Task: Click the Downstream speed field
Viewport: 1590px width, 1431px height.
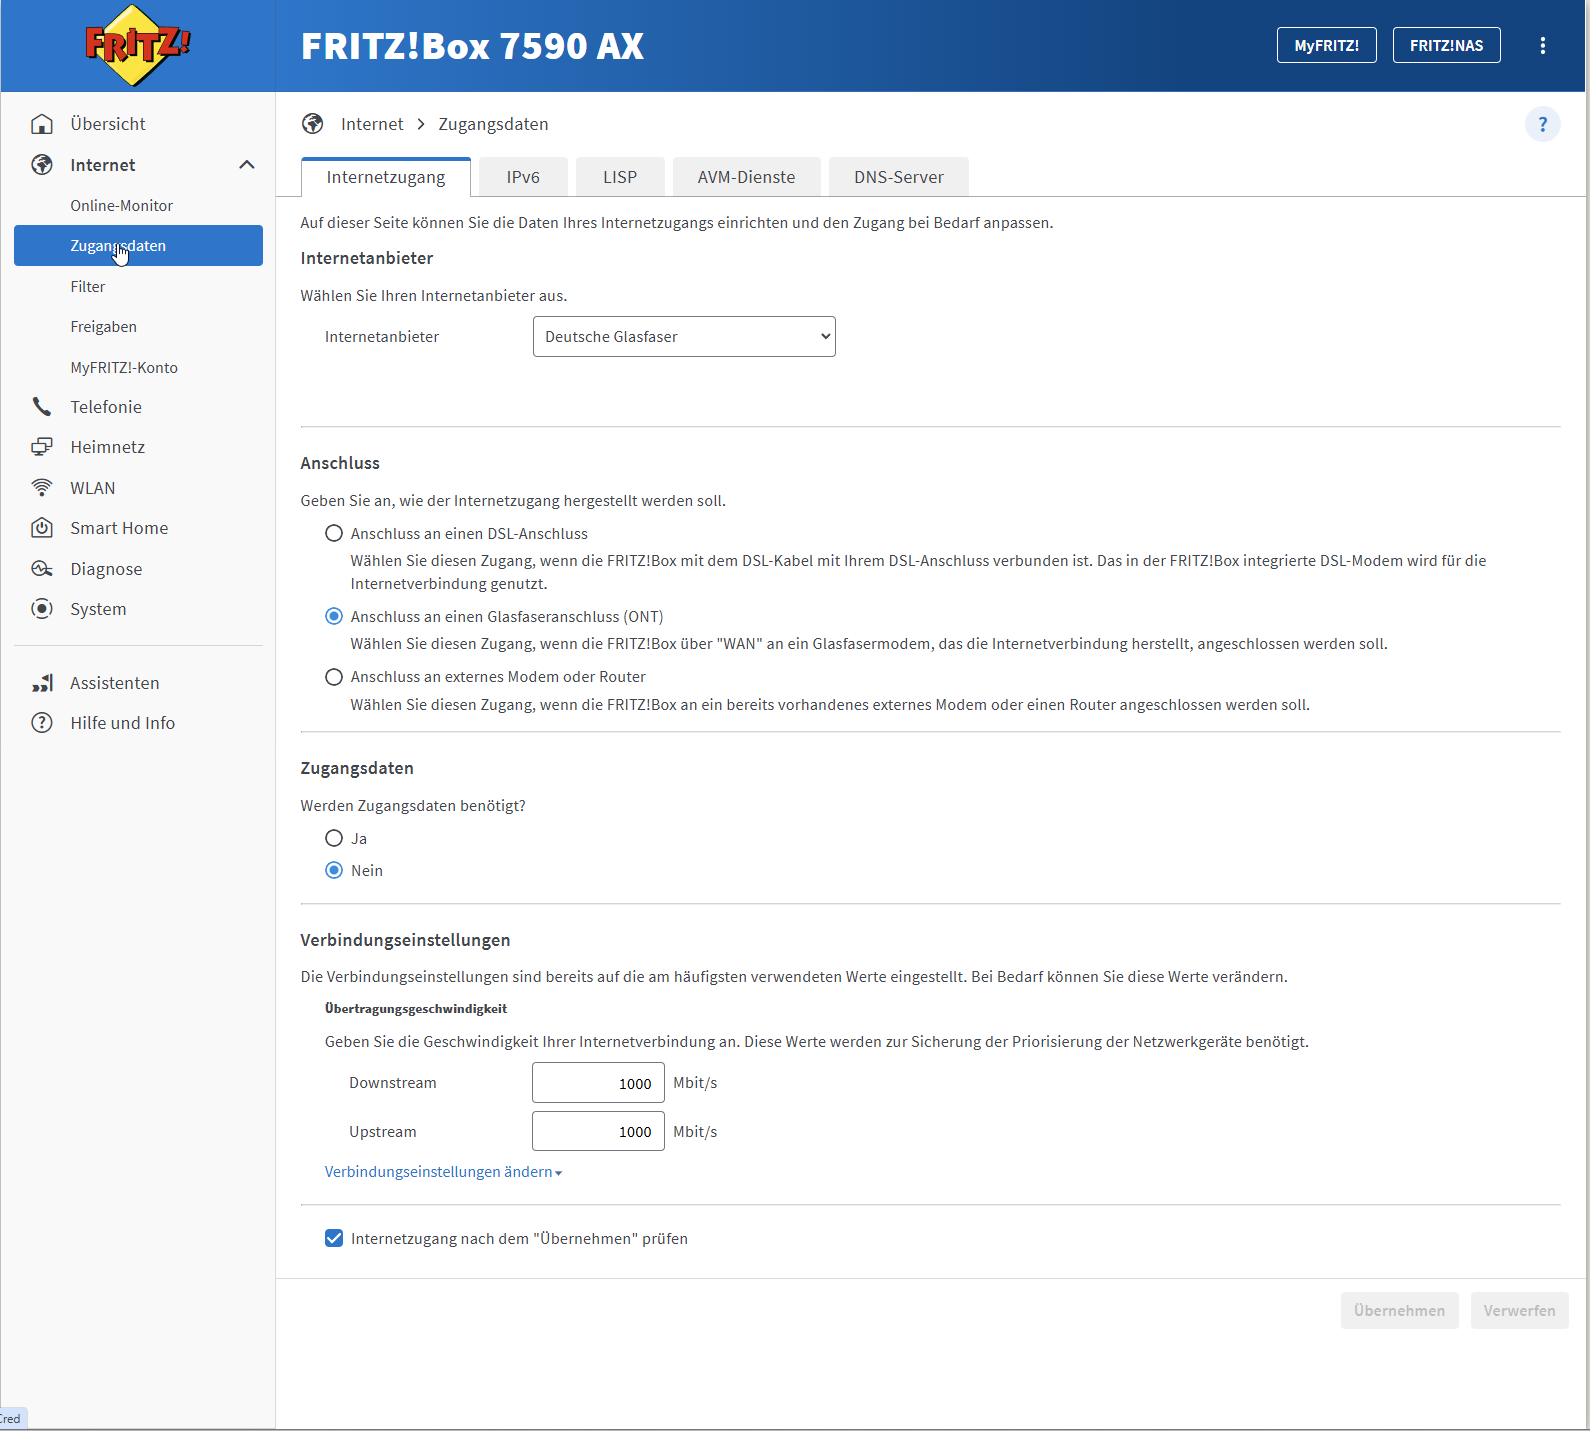Action: (x=598, y=1083)
